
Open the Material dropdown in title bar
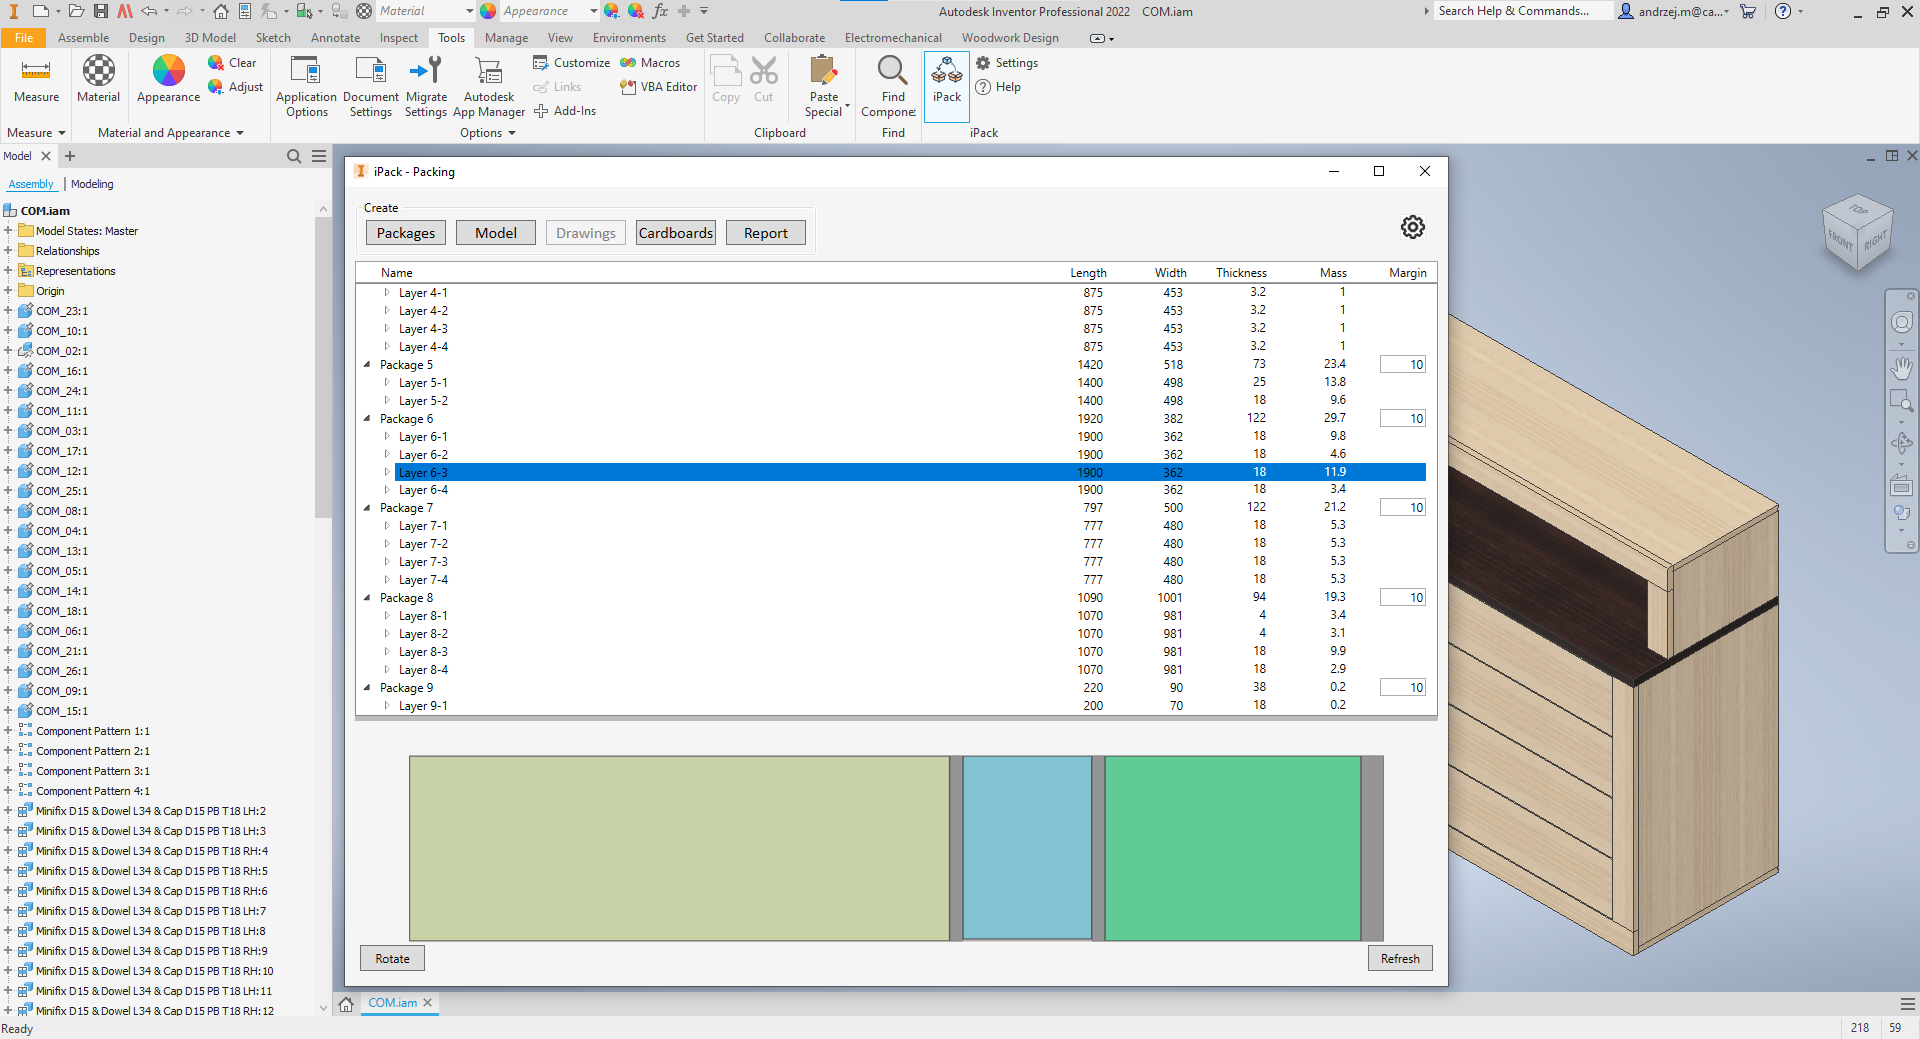click(468, 11)
